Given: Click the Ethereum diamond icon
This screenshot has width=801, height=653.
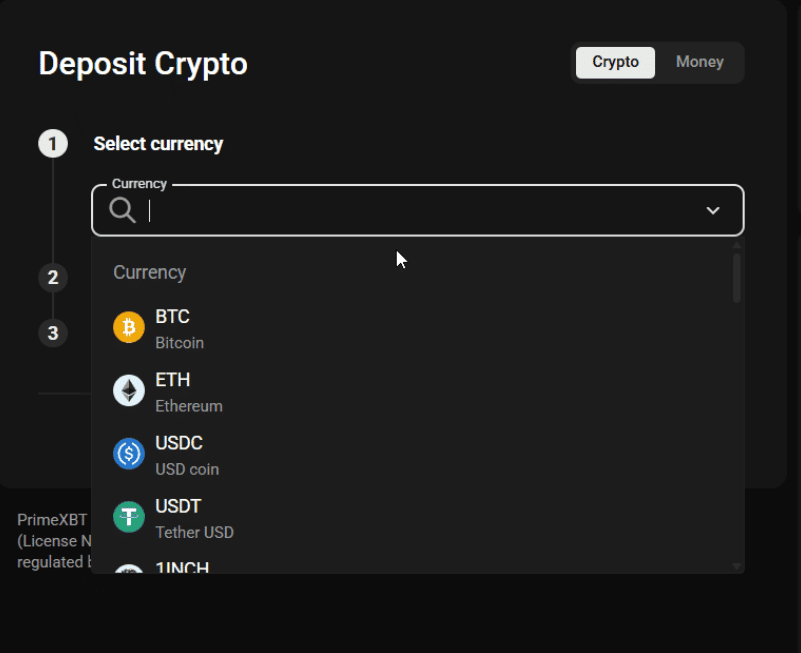Looking at the screenshot, I should click(128, 390).
